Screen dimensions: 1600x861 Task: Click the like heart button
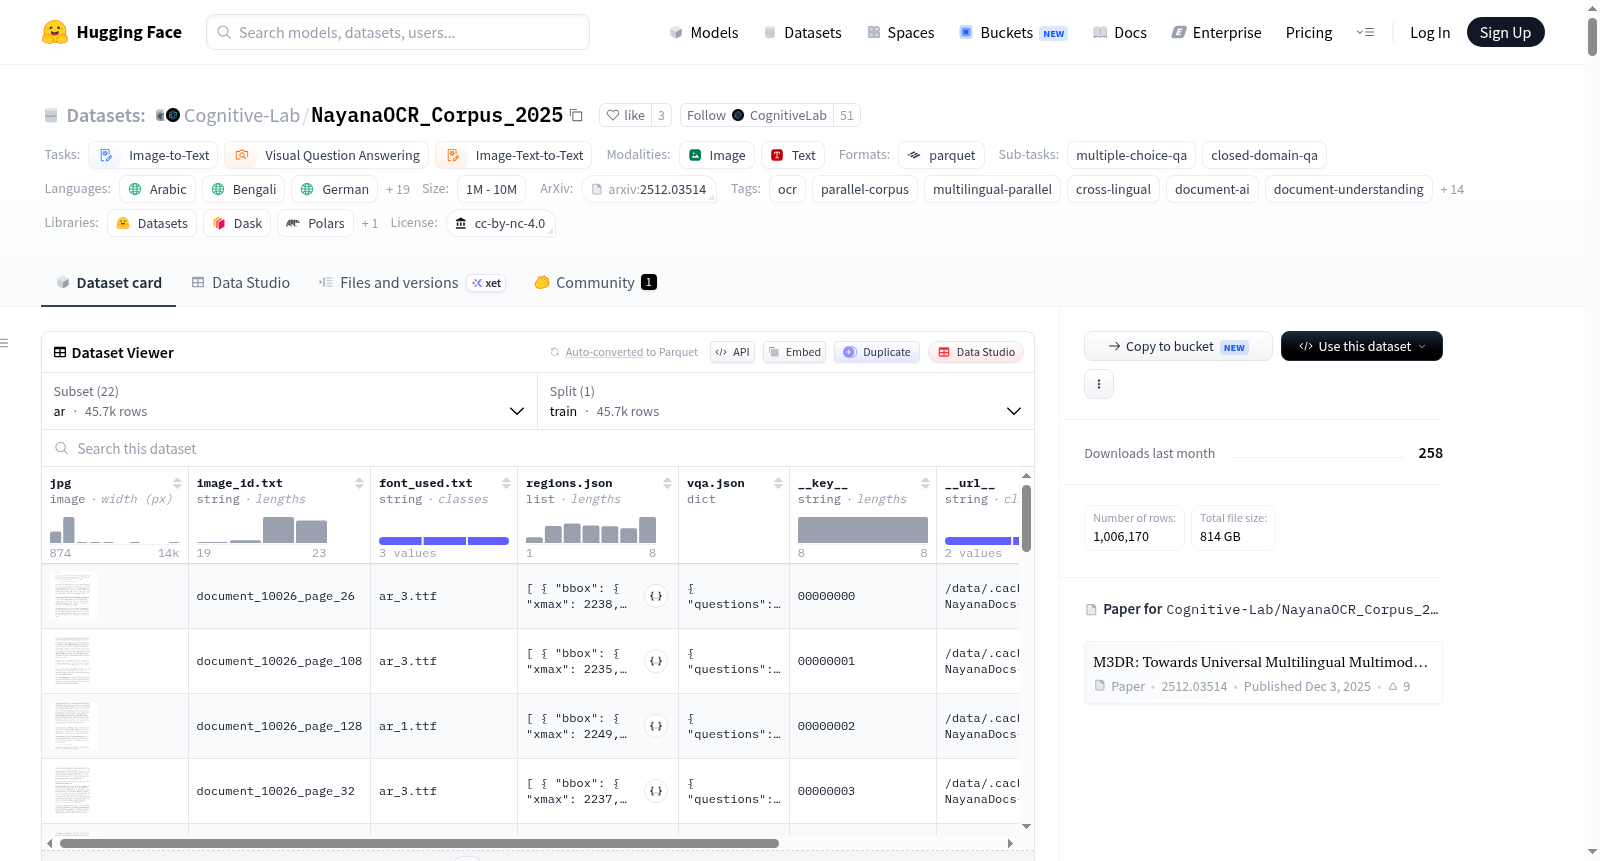click(625, 115)
